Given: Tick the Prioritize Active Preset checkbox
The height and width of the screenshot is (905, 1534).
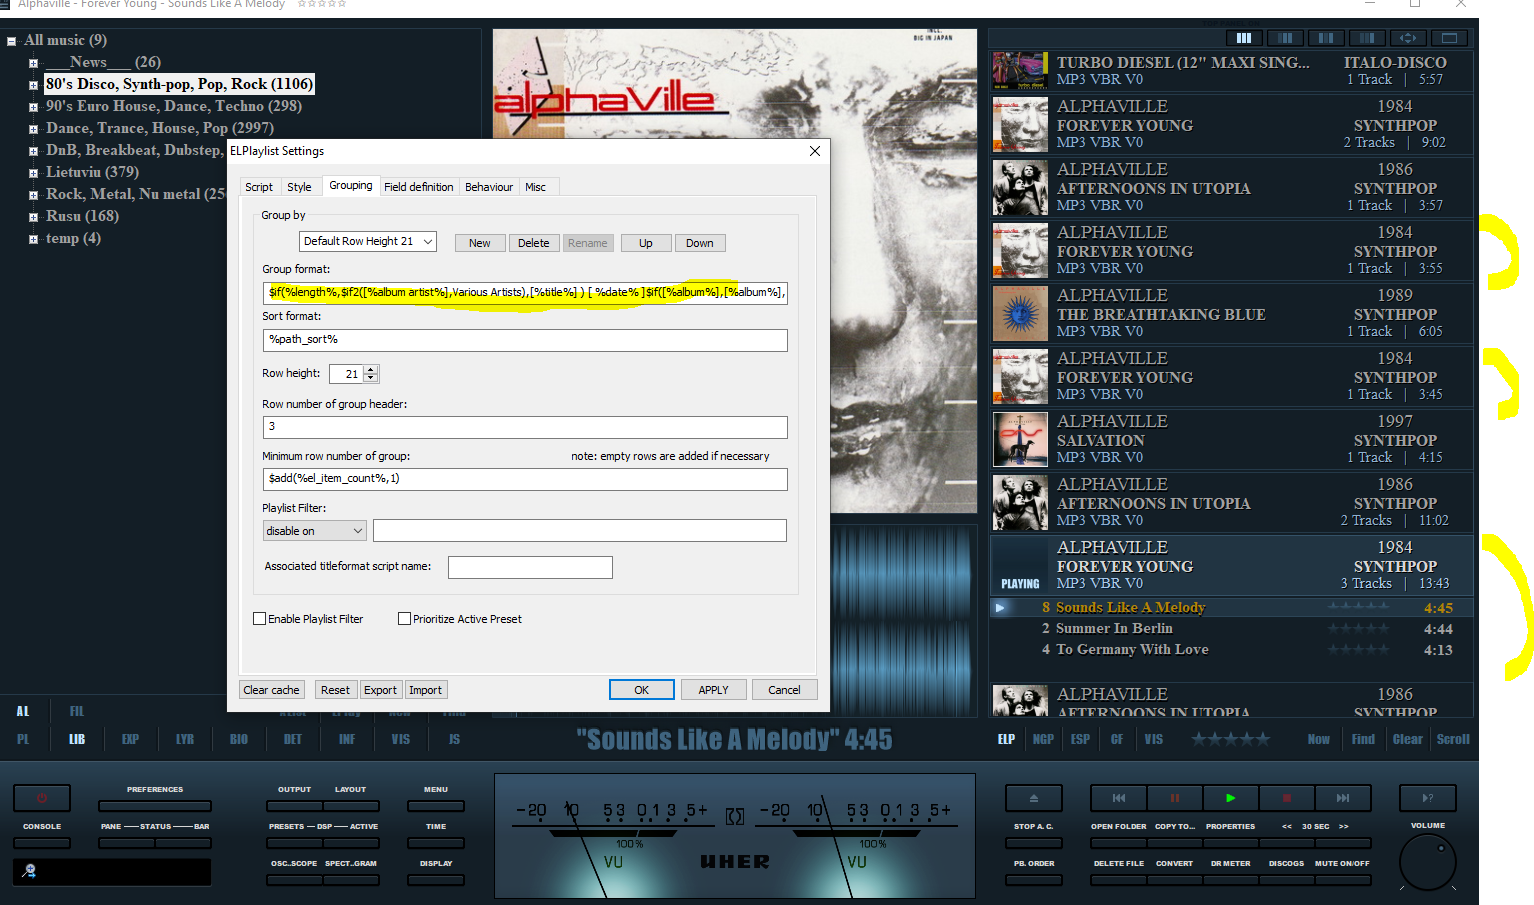Looking at the screenshot, I should coord(404,619).
